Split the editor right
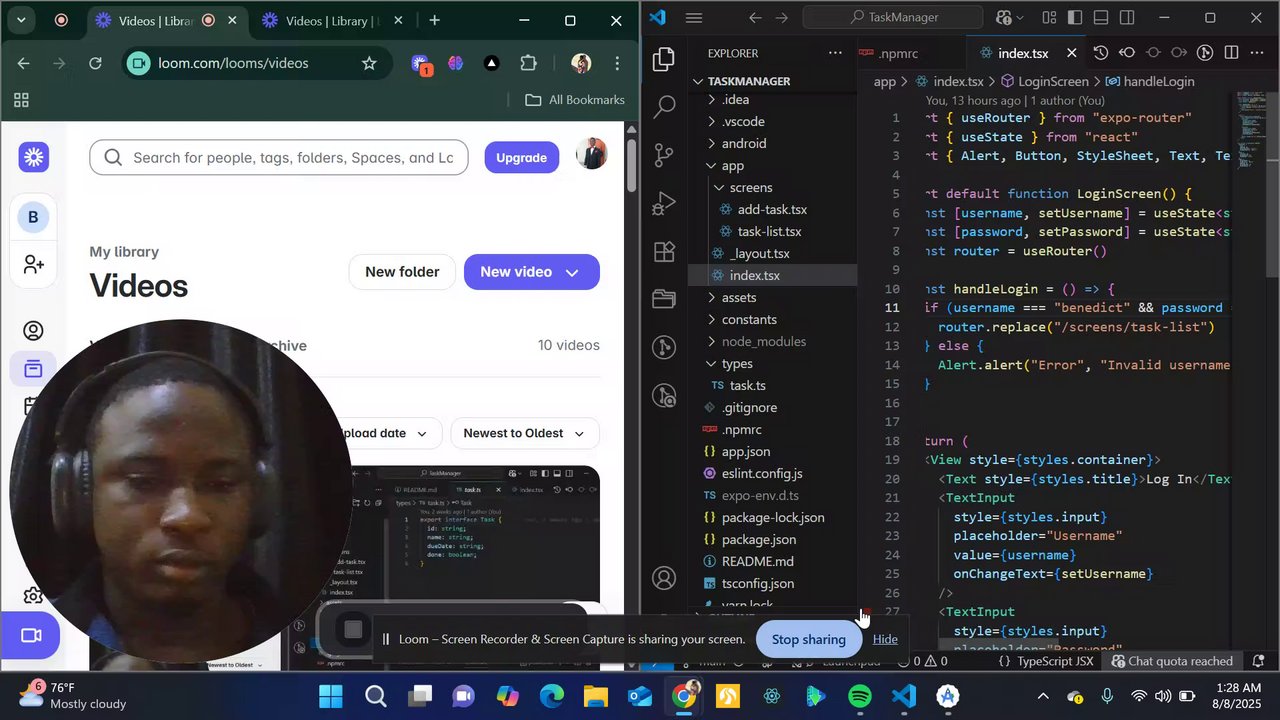Viewport: 1280px width, 720px height. tap(1231, 53)
